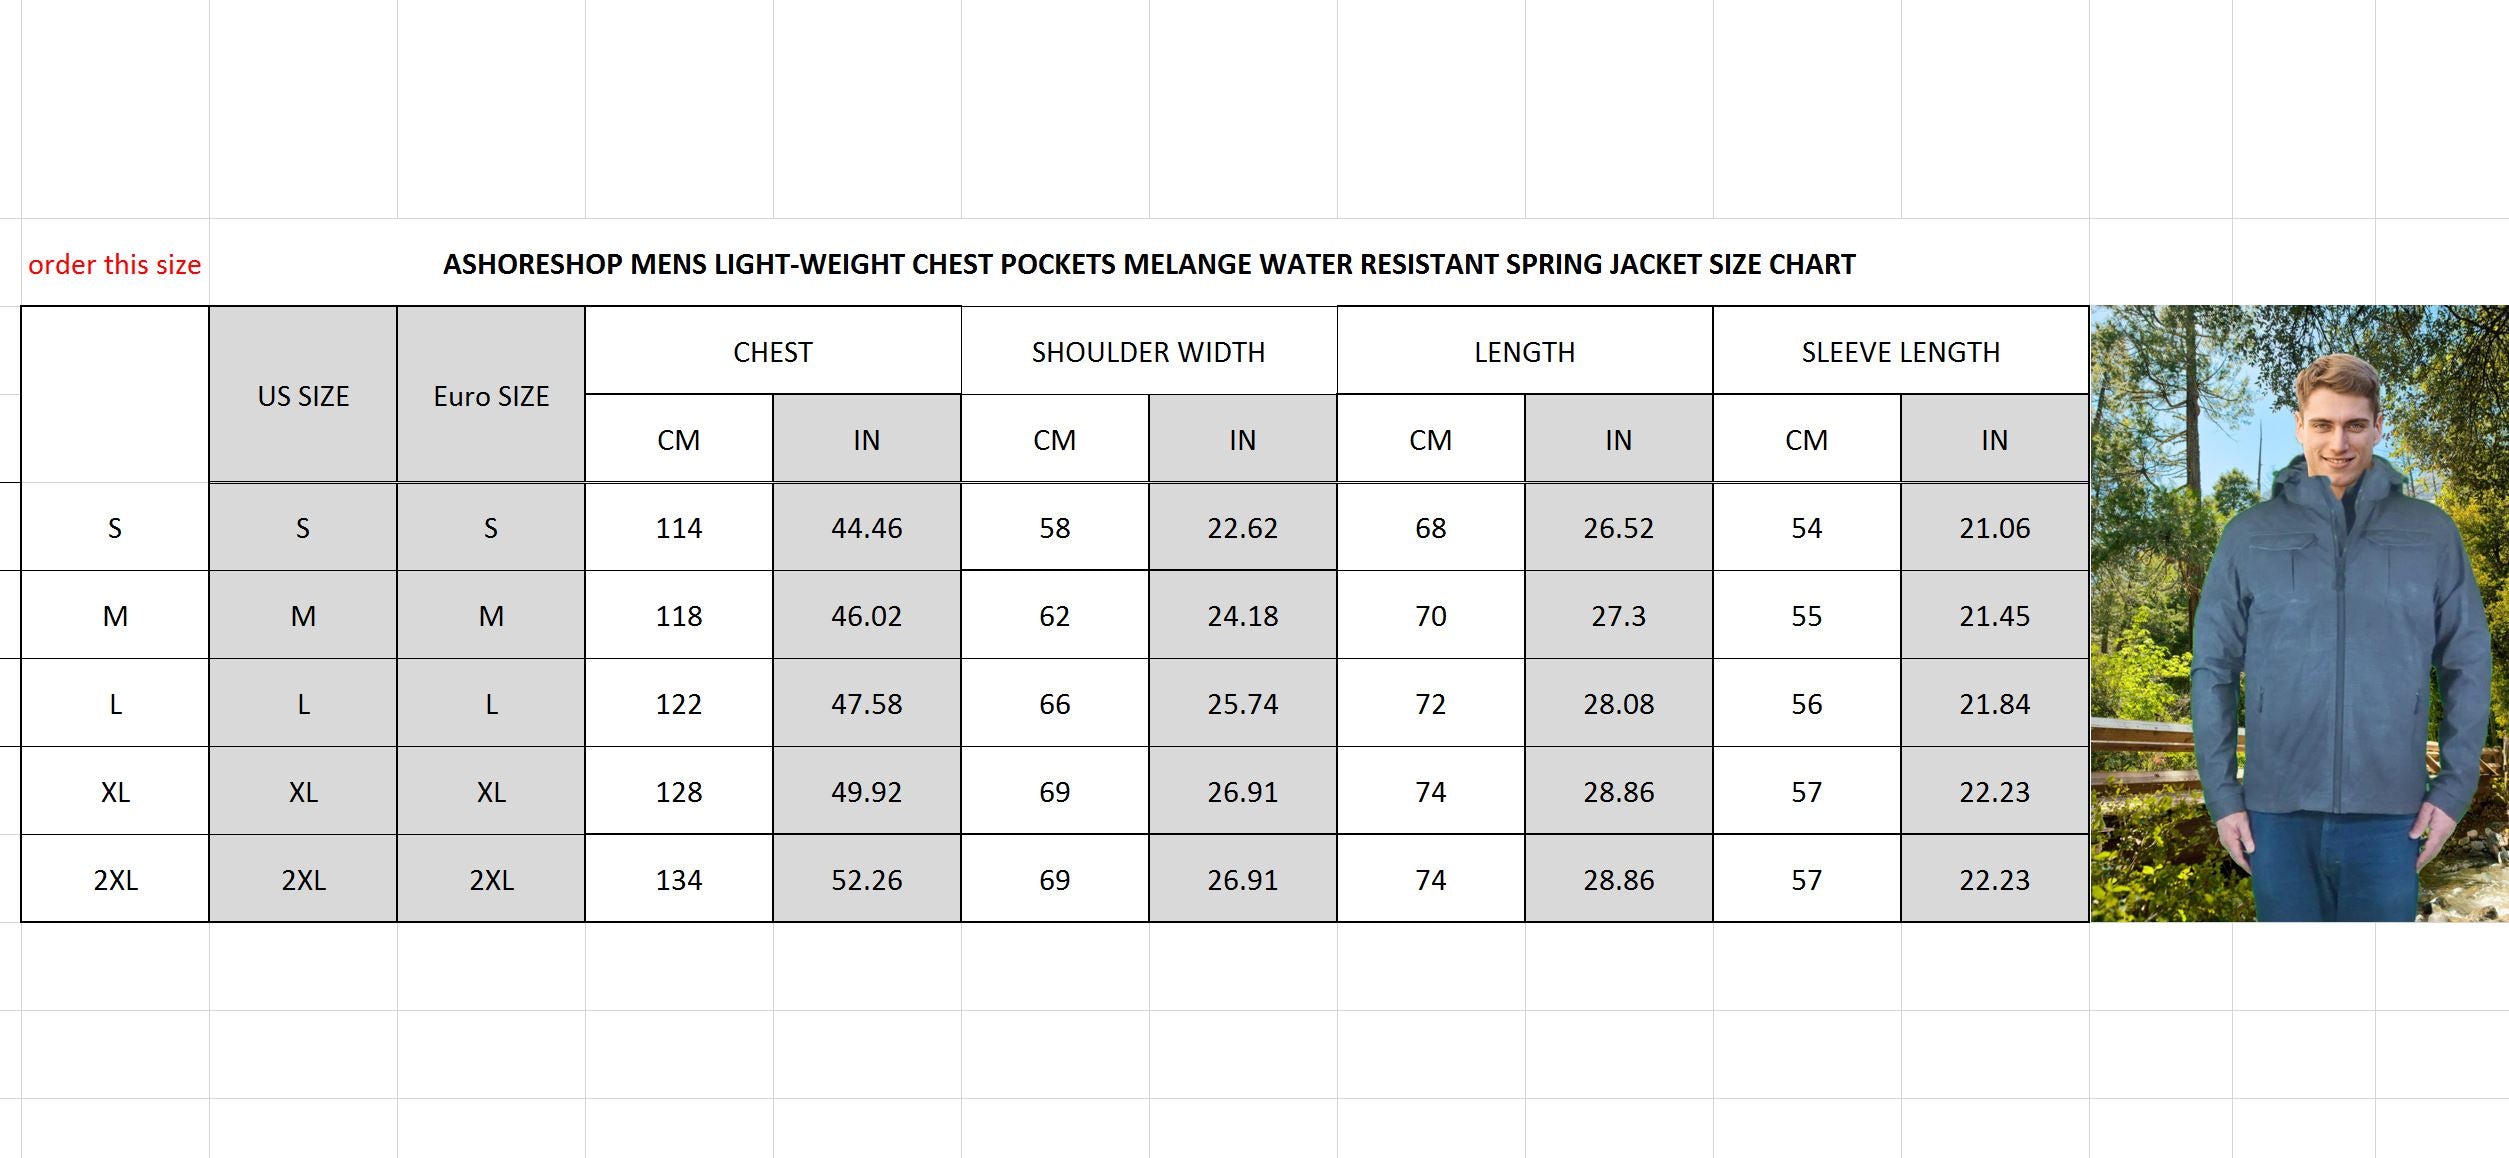The width and height of the screenshot is (2509, 1158).
Task: Click chest CM value 114 for size S
Action: click(x=679, y=528)
